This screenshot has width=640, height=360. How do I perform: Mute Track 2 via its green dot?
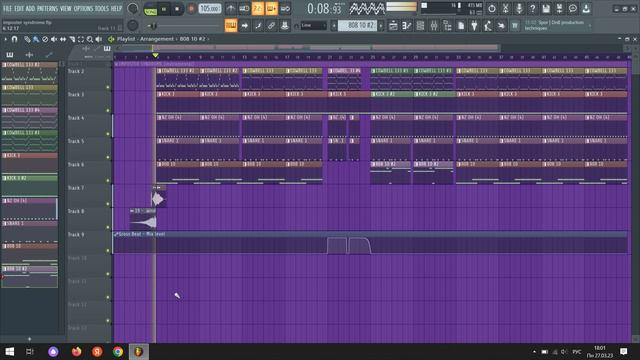(108, 87)
